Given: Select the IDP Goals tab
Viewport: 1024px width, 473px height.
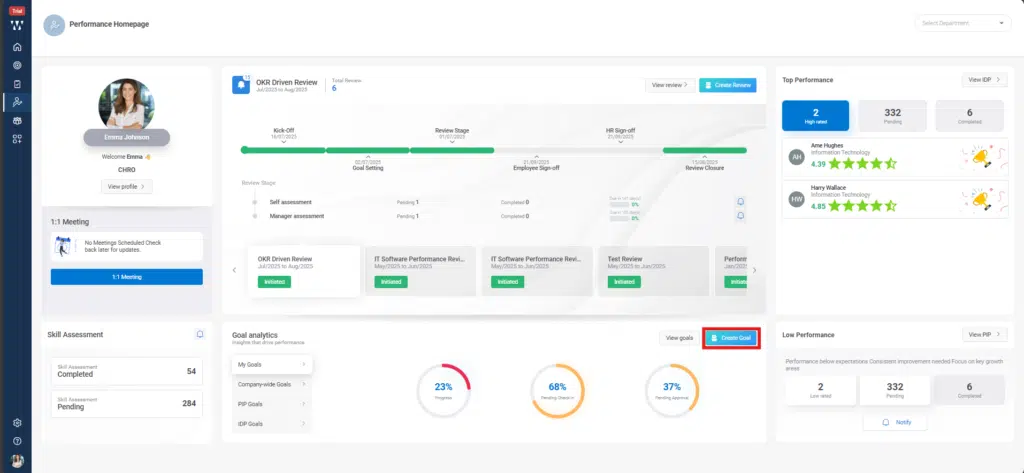Looking at the screenshot, I should tap(272, 423).
